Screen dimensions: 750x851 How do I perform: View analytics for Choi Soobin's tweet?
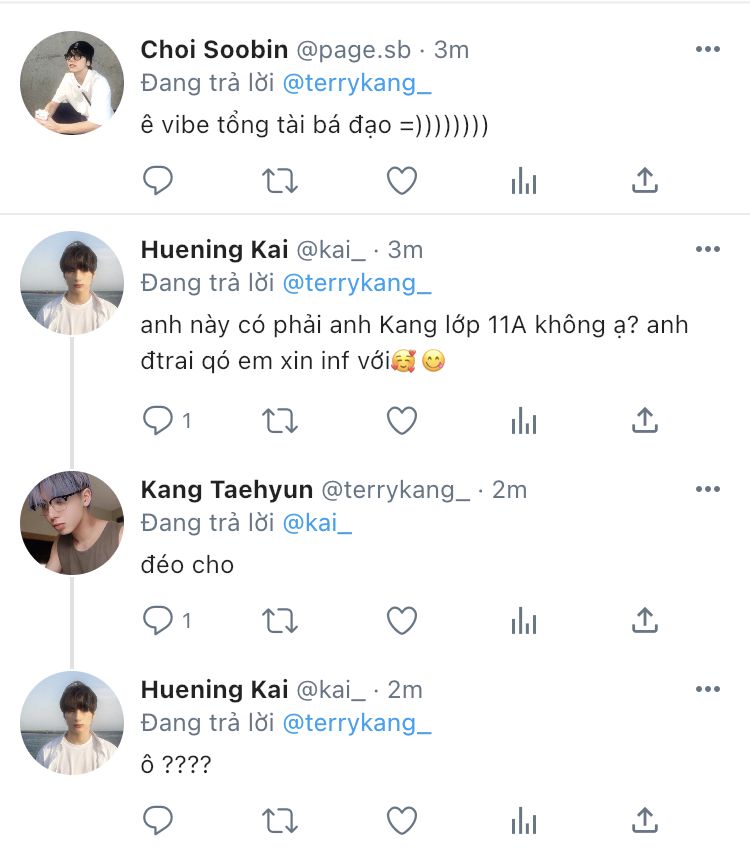(524, 181)
